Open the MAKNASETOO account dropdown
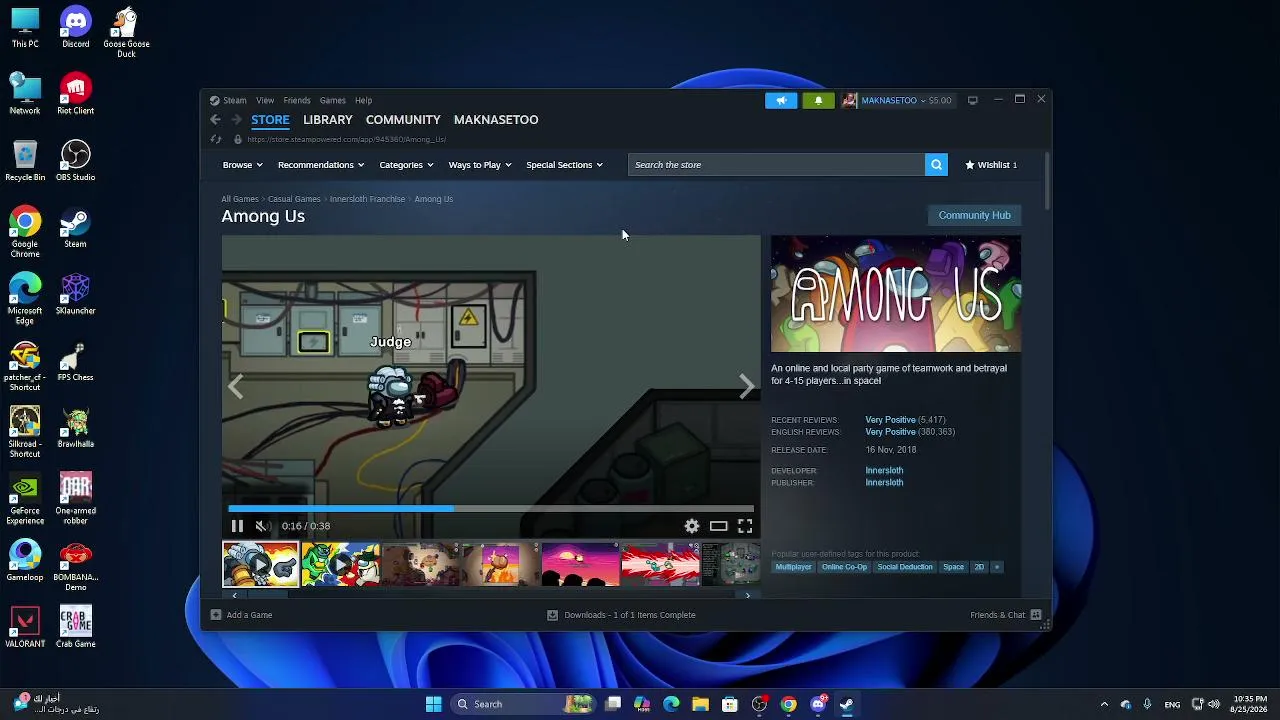 [x=898, y=100]
